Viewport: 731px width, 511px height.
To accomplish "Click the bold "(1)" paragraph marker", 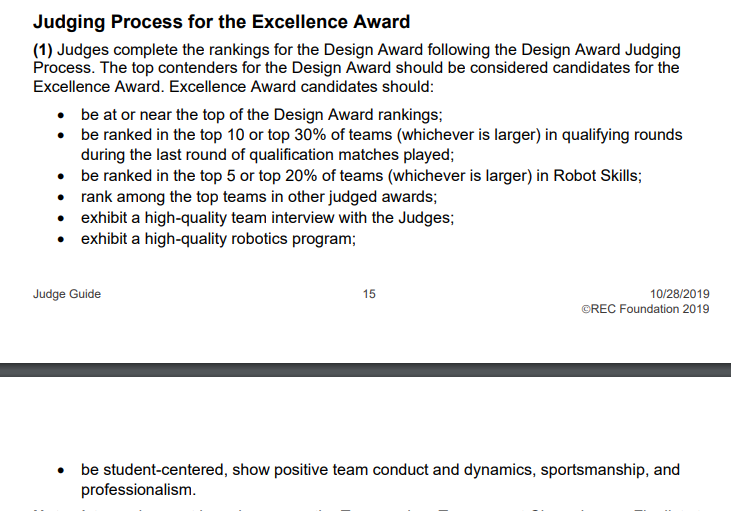I will pyautogui.click(x=43, y=50).
